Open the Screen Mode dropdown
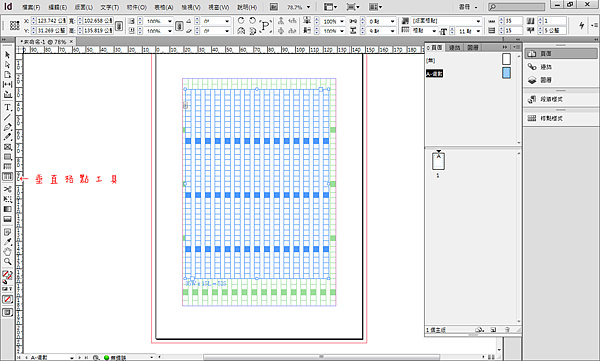600x361 pixels. click(353, 7)
